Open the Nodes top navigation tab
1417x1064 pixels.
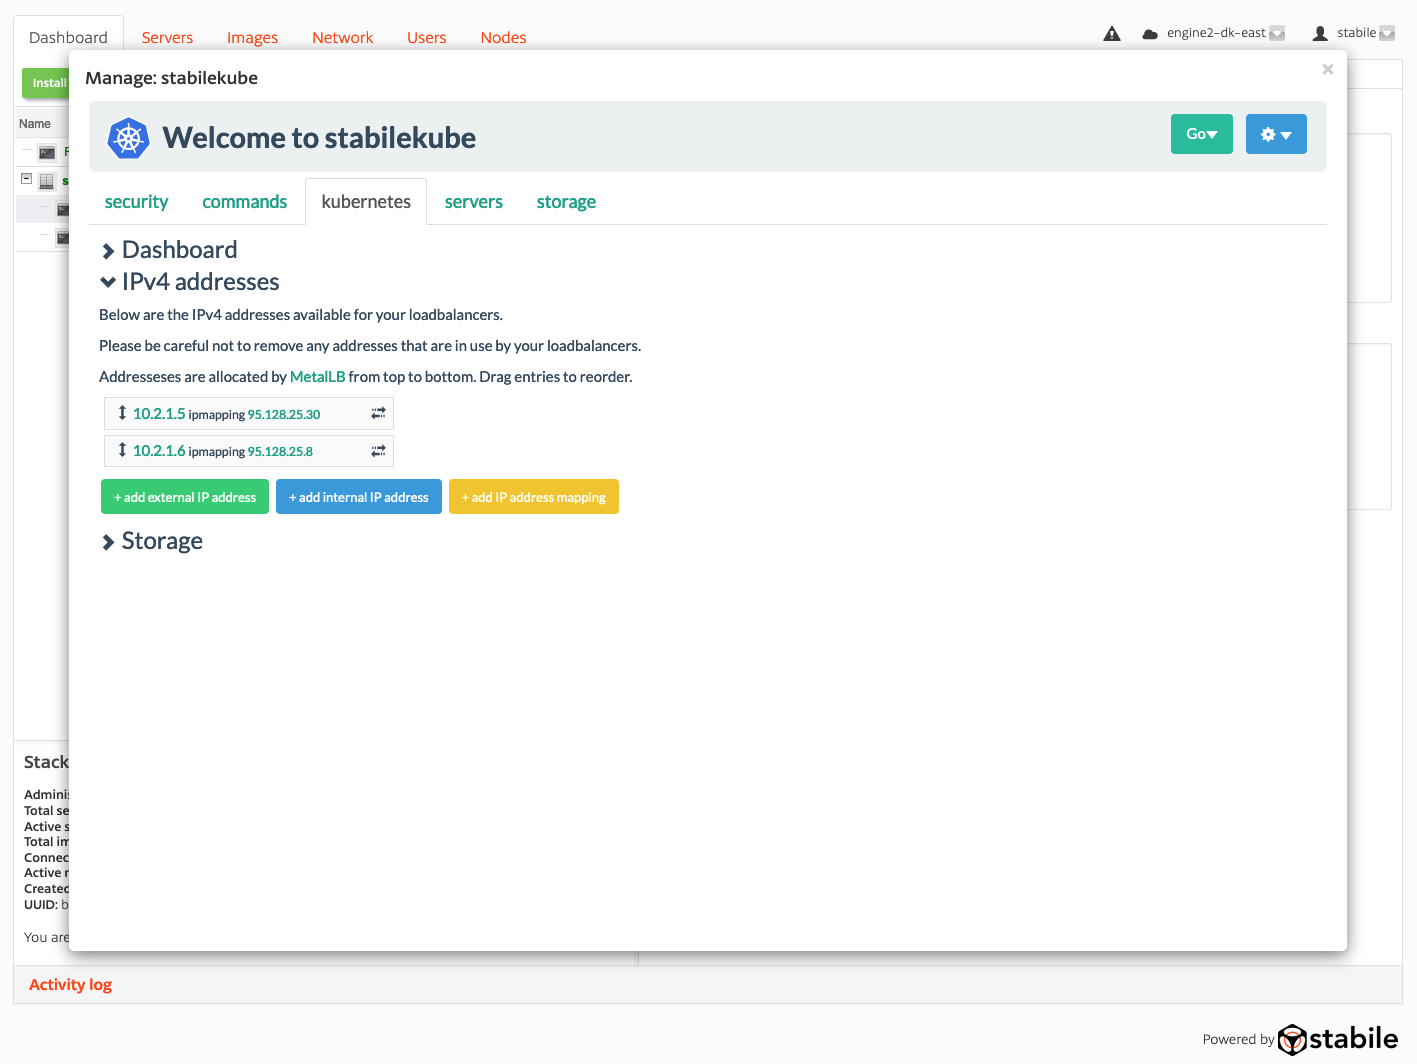[x=503, y=38]
